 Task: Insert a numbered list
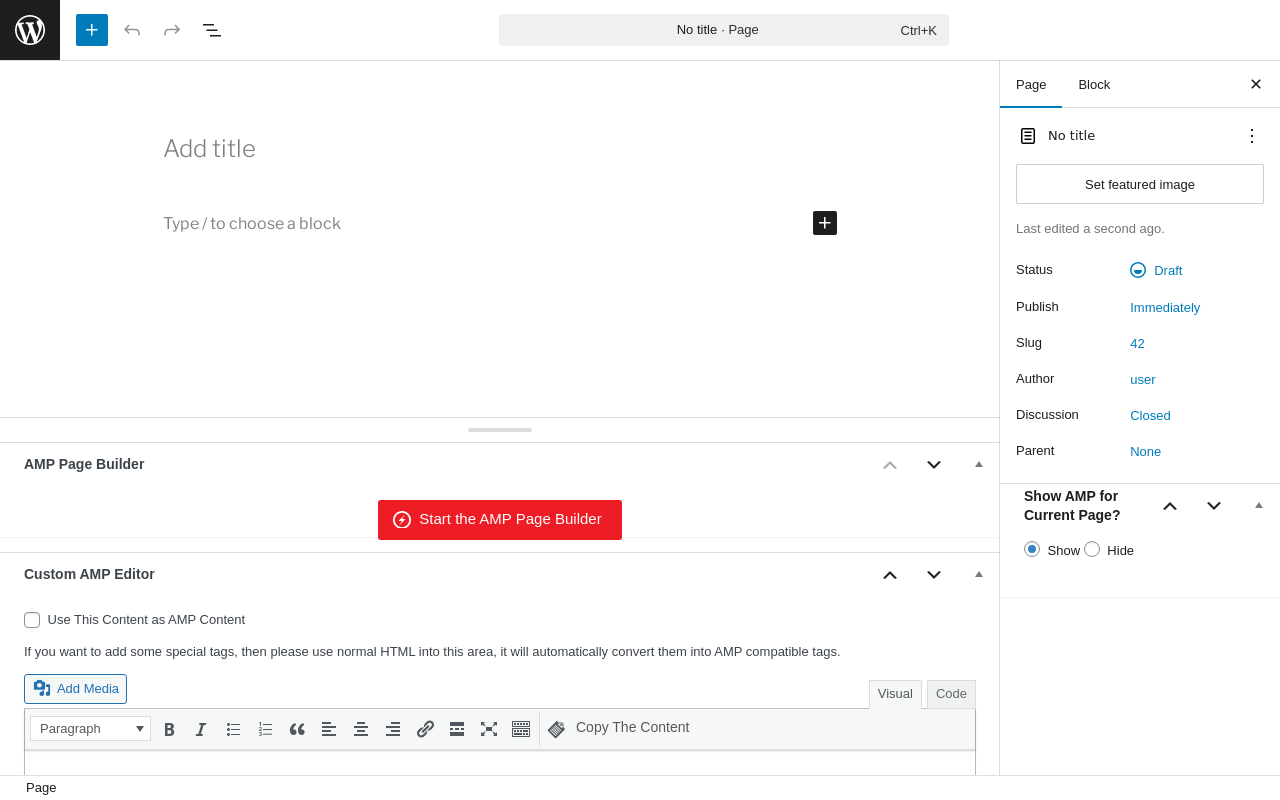tap(265, 729)
